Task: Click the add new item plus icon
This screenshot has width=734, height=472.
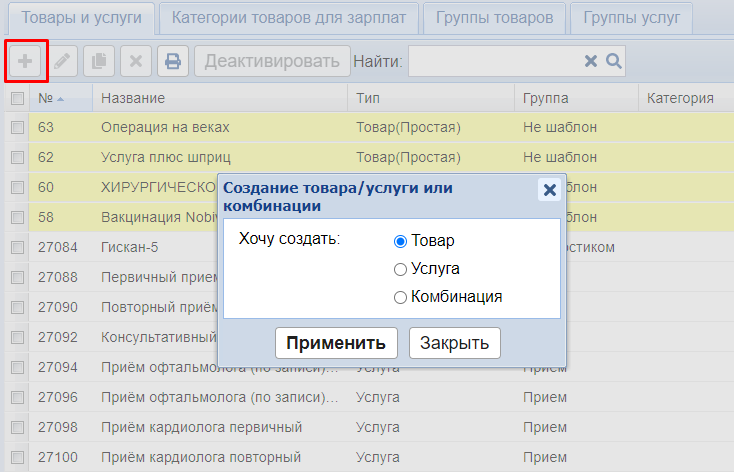Action: 25,61
